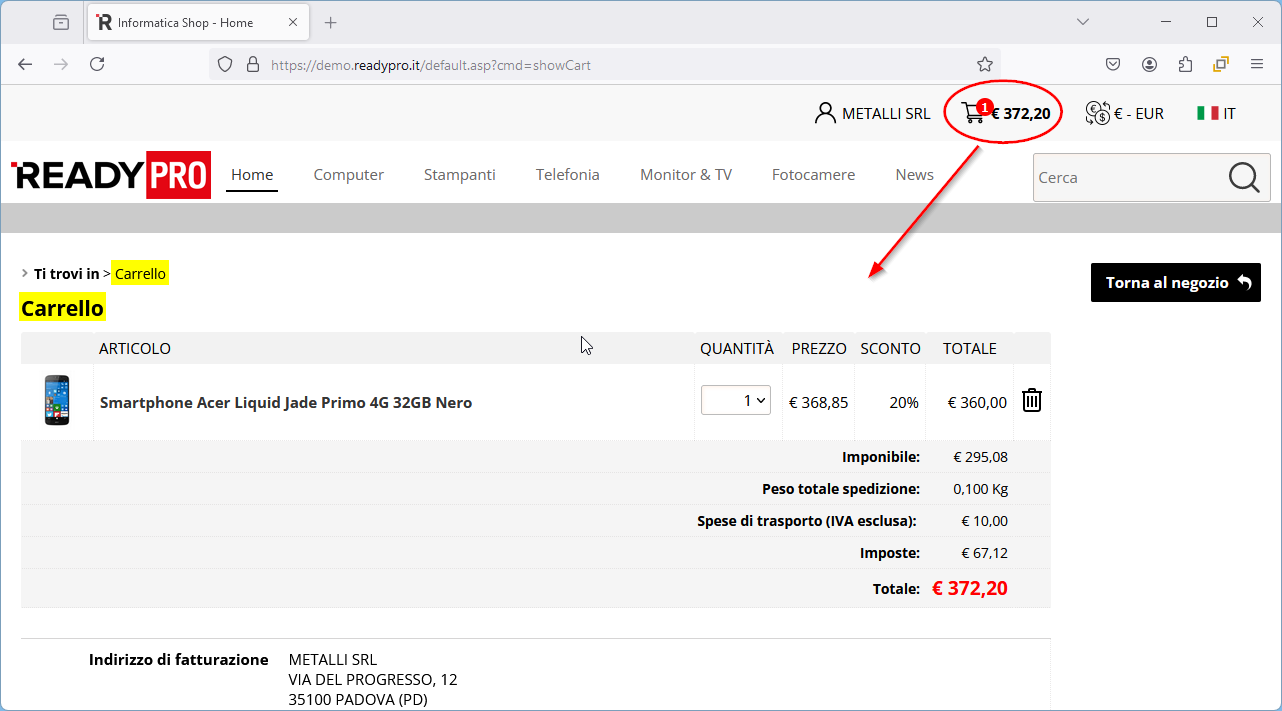Click the shipping cost € 10,00

coord(984,521)
